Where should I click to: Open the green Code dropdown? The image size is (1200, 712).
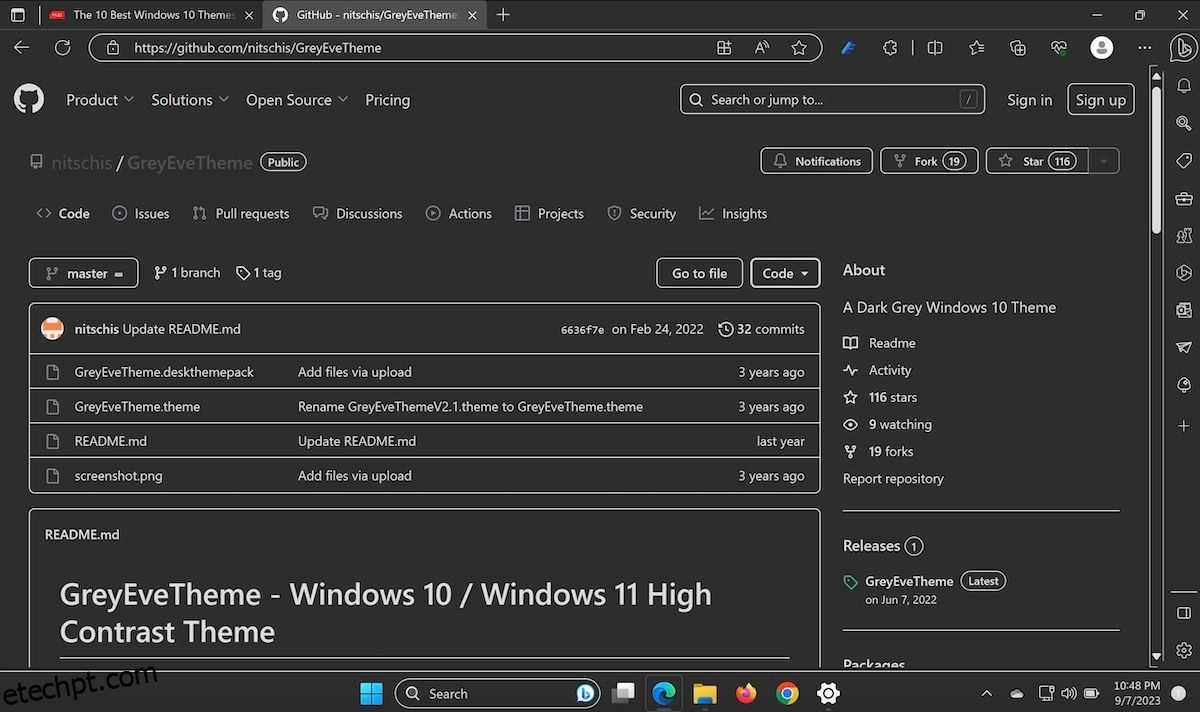785,272
